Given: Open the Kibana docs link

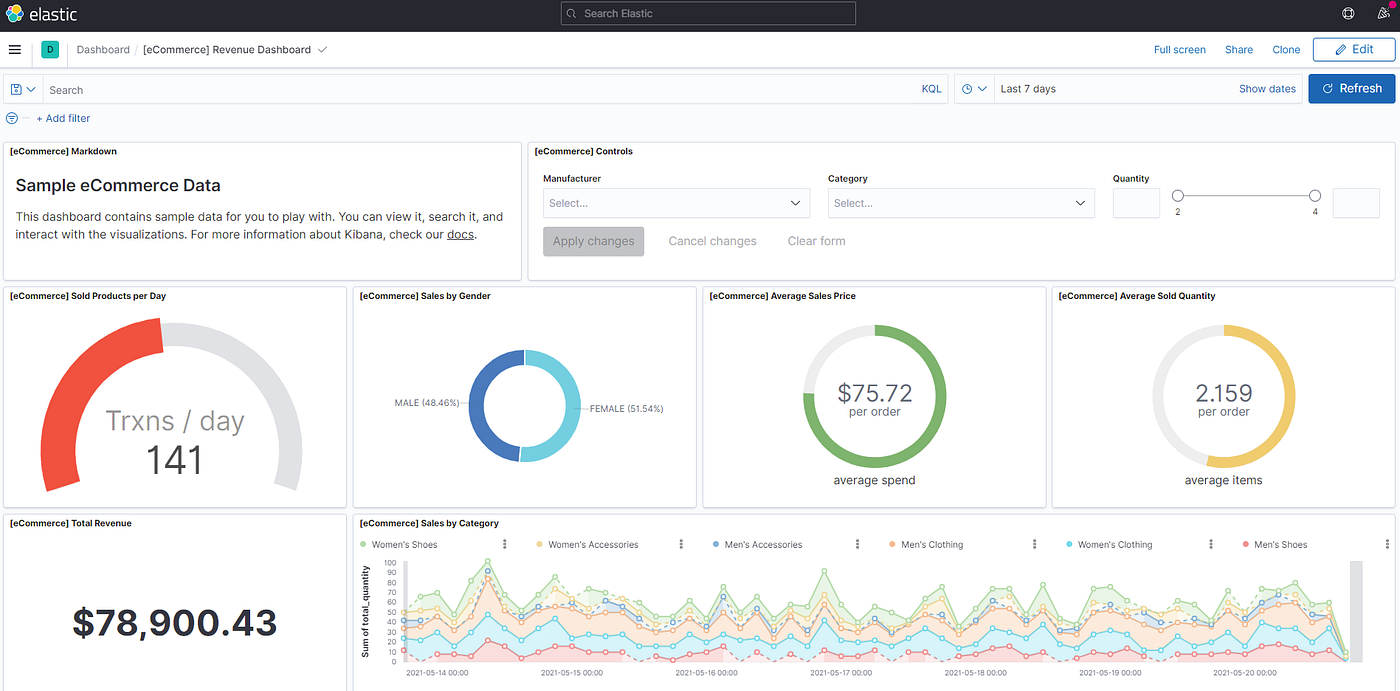Looking at the screenshot, I should point(460,234).
